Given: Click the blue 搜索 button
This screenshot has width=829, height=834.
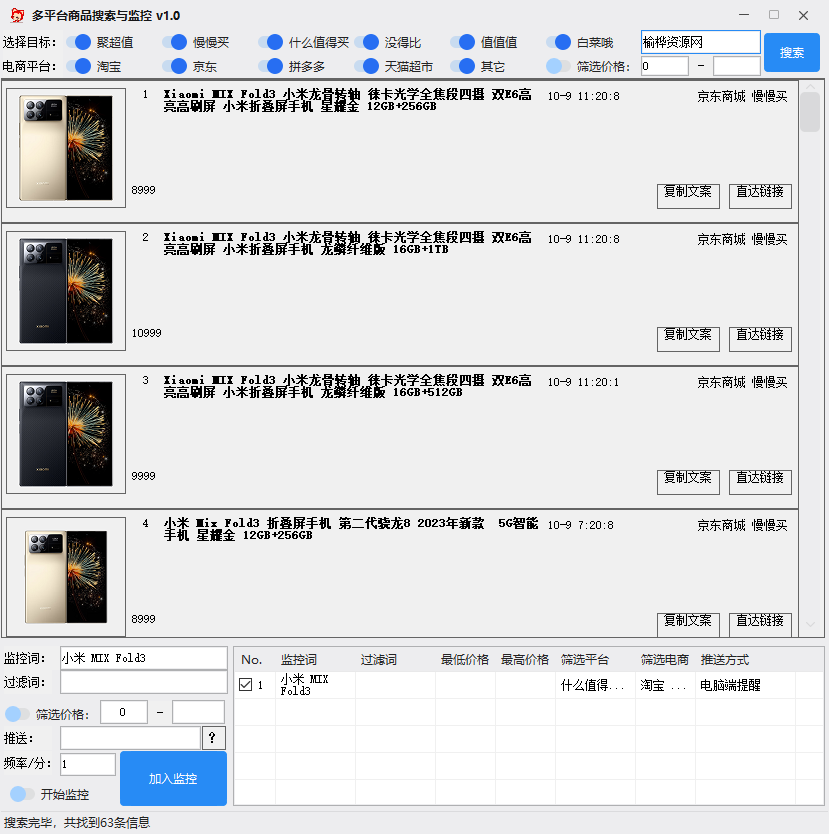Looking at the screenshot, I should (792, 52).
